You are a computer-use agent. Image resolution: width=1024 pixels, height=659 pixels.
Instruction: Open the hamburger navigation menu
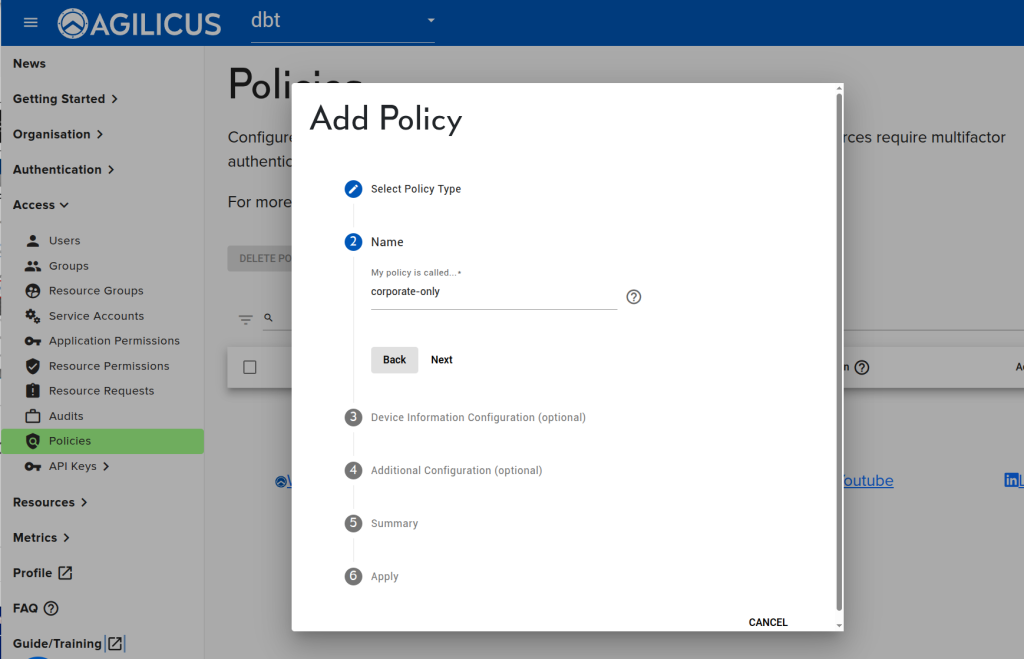tap(29, 23)
